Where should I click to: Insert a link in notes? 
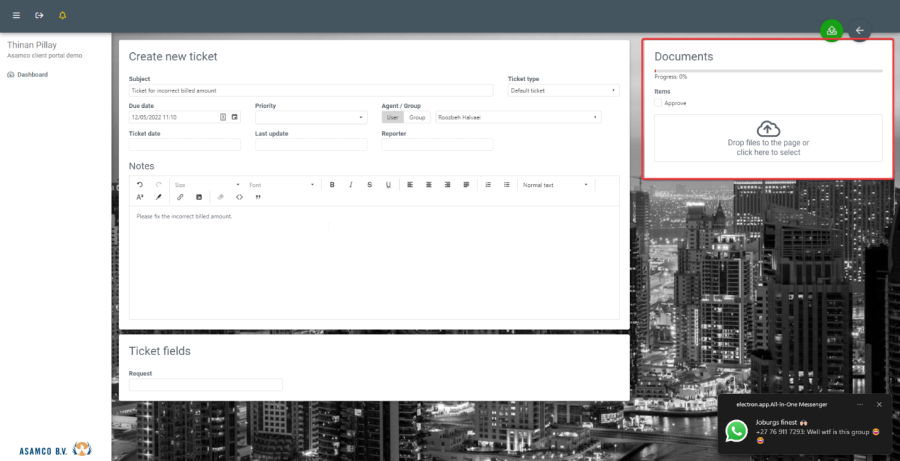(x=180, y=197)
